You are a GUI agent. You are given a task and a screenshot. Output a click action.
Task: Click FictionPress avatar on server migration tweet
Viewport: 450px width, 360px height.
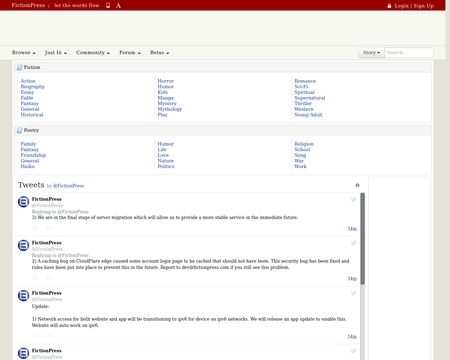23,202
